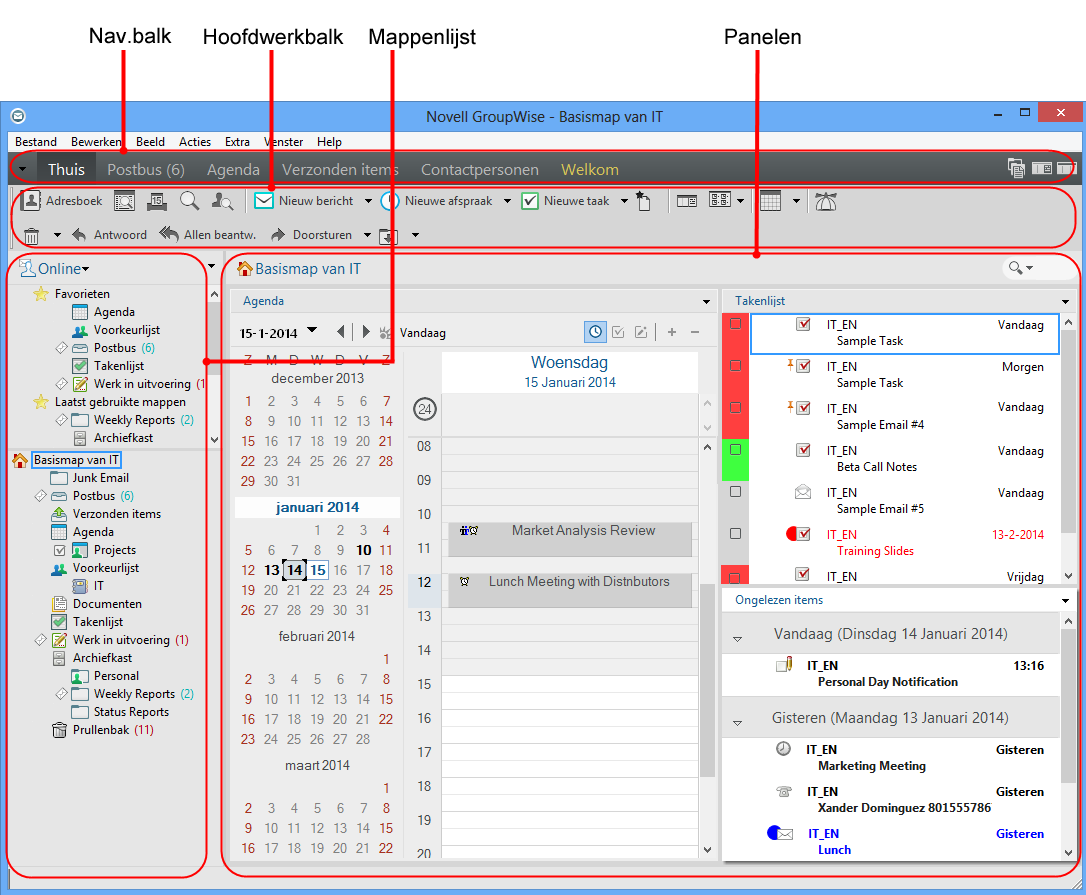
Task: Switch to the Welkom tab
Action: (589, 170)
